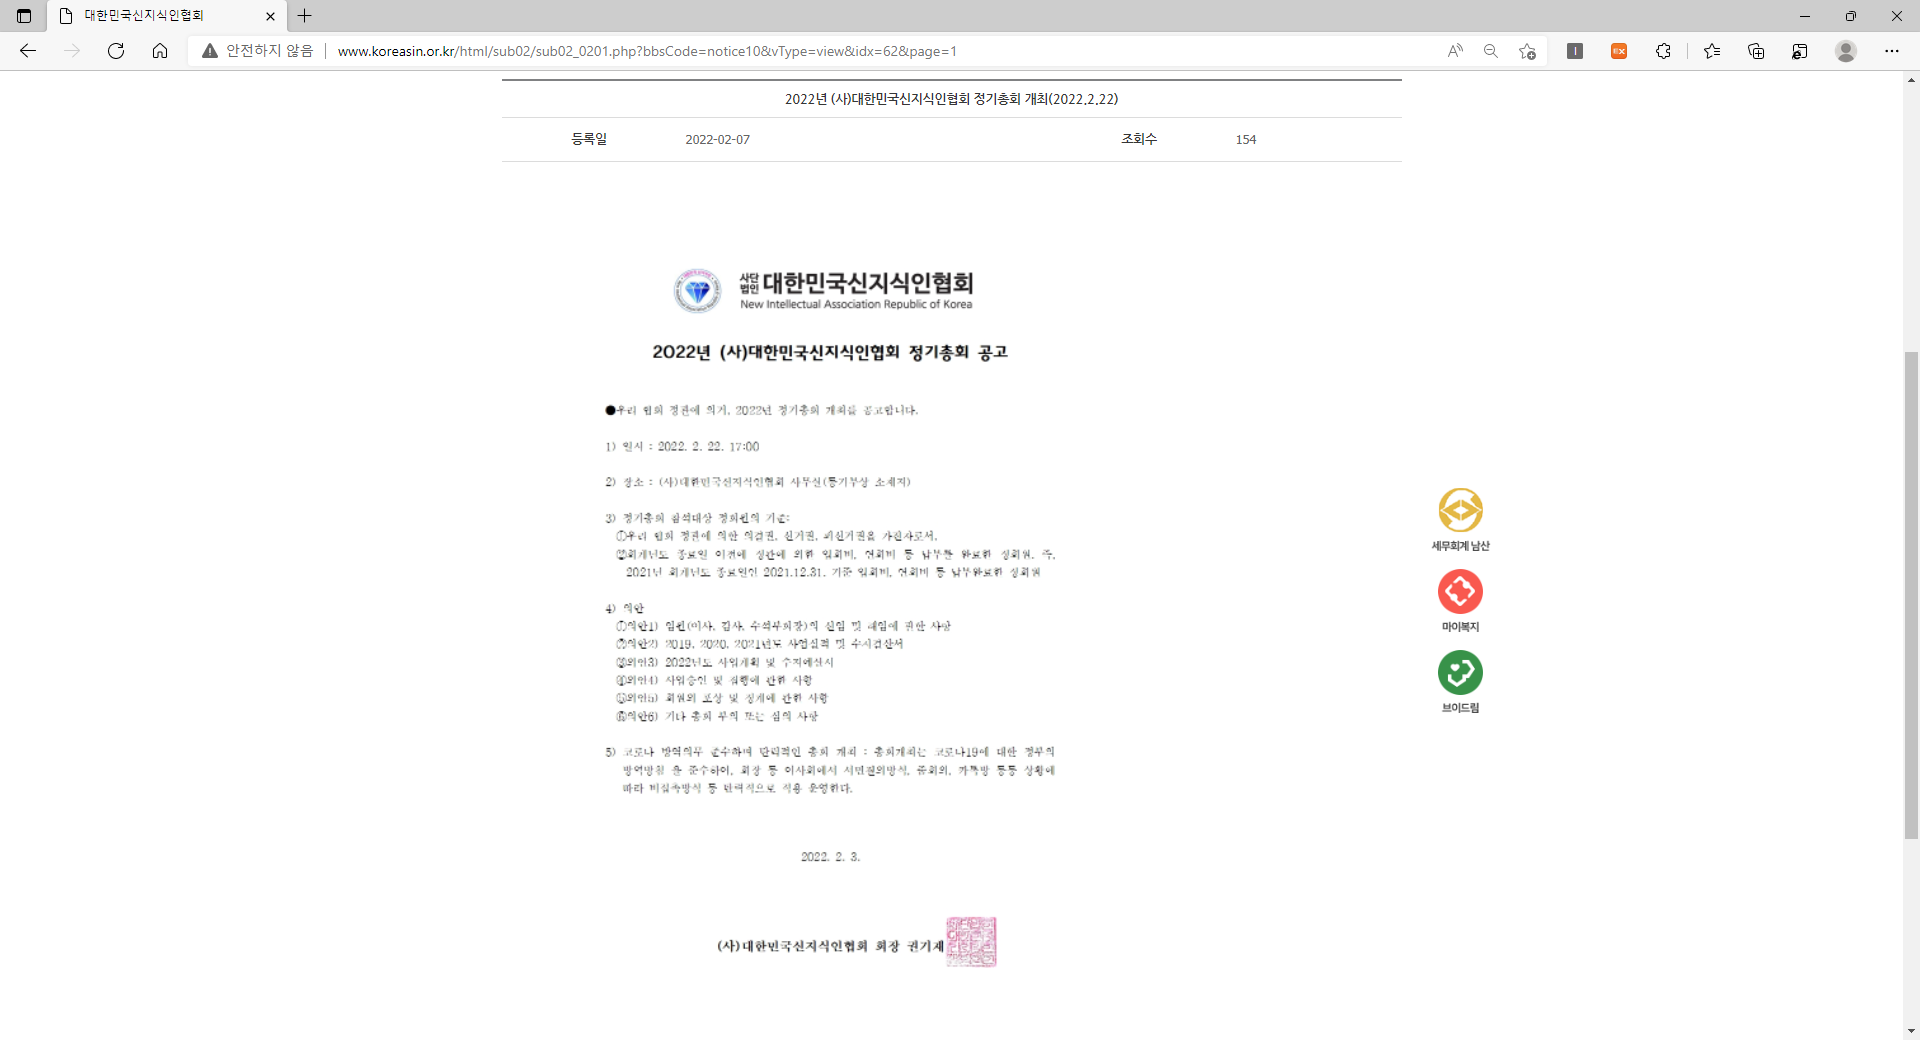Viewport: 1920px width, 1040px height.
Task: Click the vertical scrollbar thumb
Action: 1911,595
